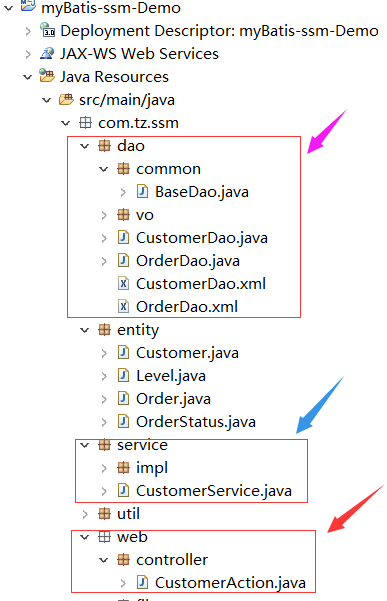Click the impl package icon
This screenshot has height=601, width=387.
point(123,468)
